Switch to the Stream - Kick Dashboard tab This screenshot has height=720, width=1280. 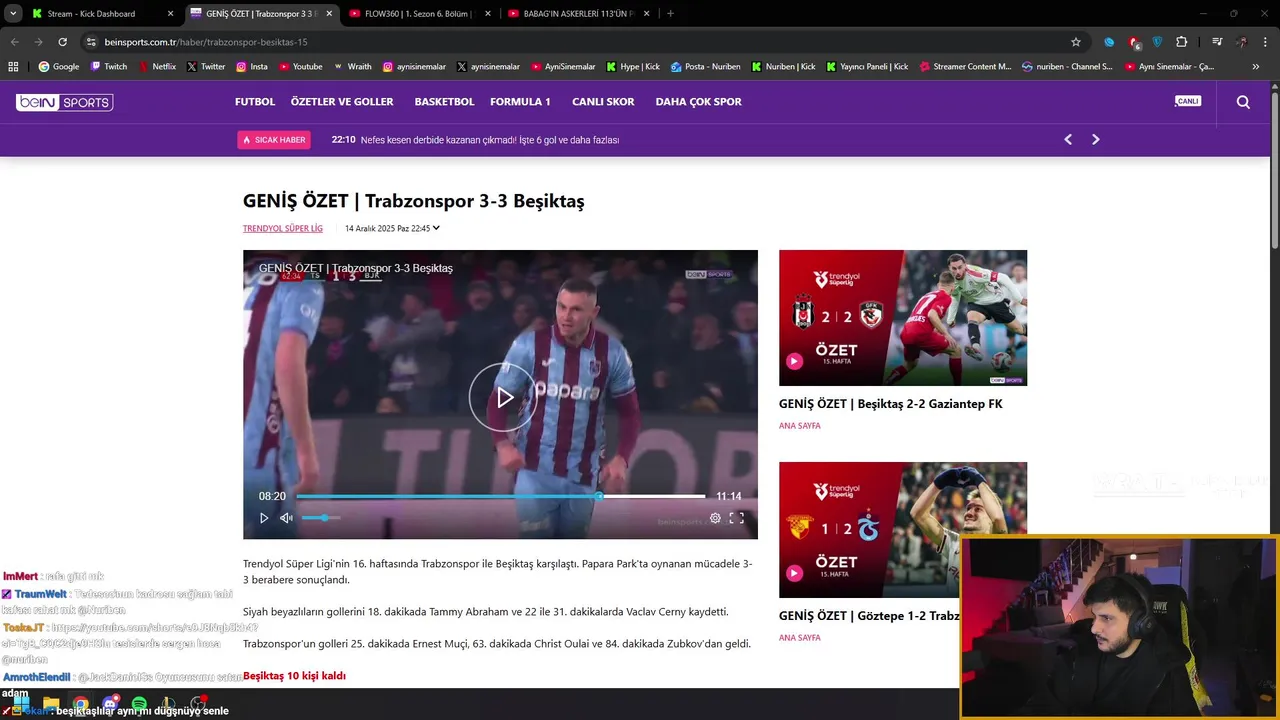[x=103, y=14]
